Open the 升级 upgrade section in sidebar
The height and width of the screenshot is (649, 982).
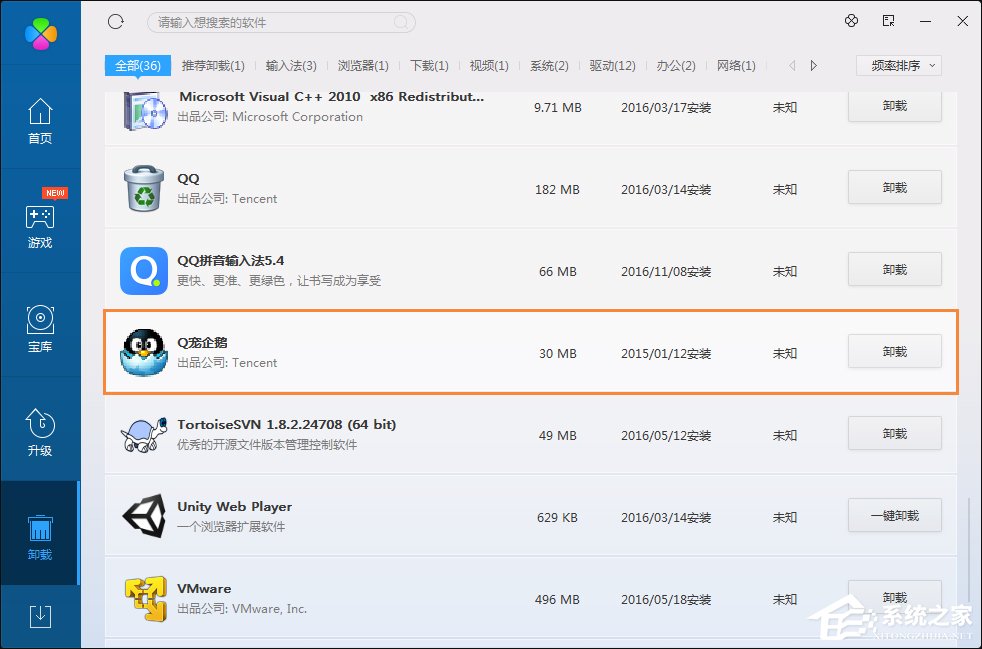[40, 430]
